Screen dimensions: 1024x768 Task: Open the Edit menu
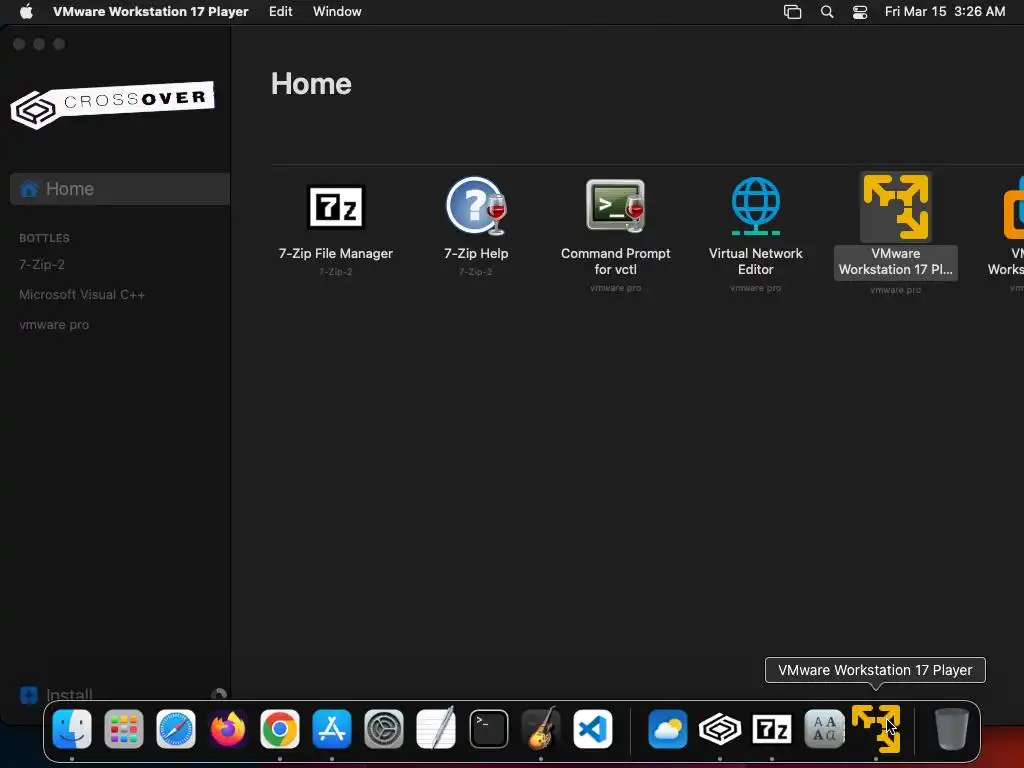(x=280, y=11)
